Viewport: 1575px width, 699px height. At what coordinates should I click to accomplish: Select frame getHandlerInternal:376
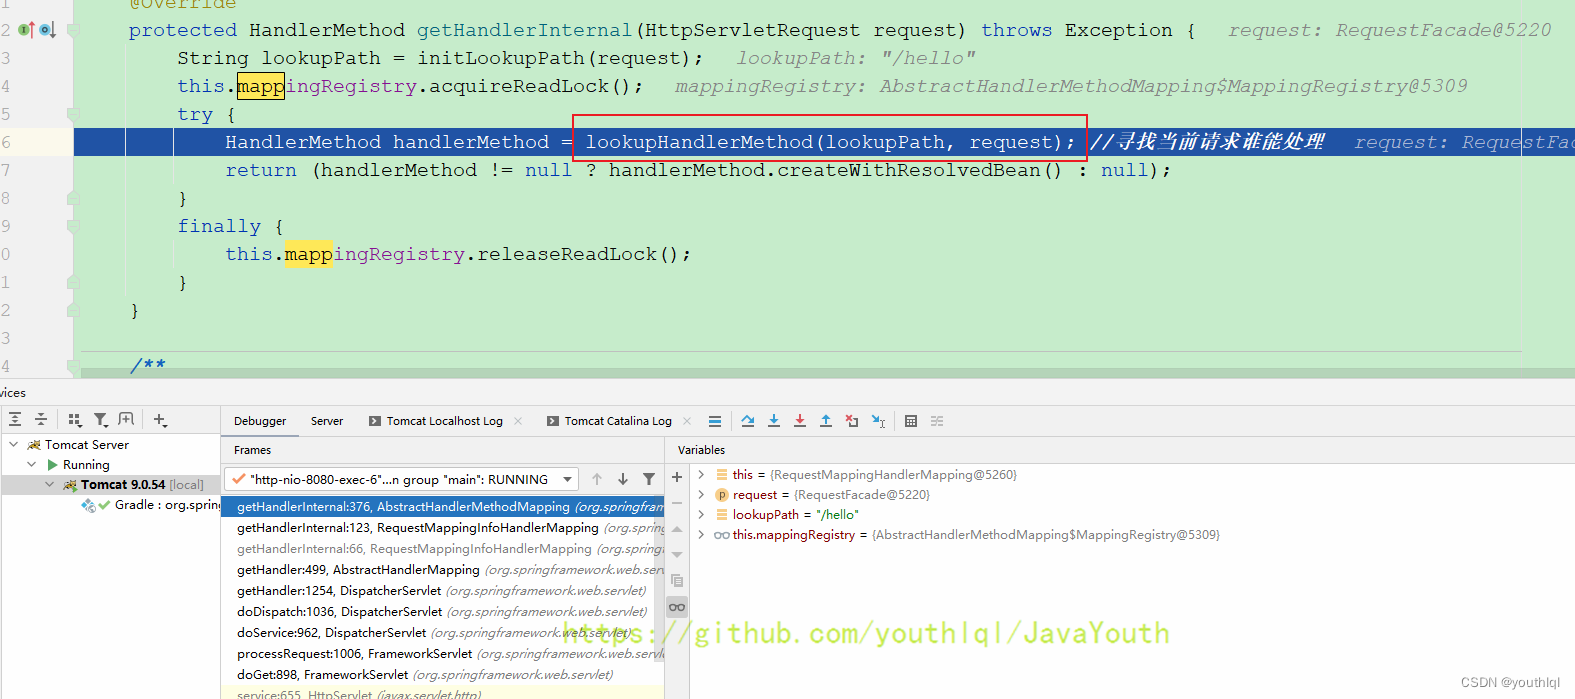[x=443, y=507]
